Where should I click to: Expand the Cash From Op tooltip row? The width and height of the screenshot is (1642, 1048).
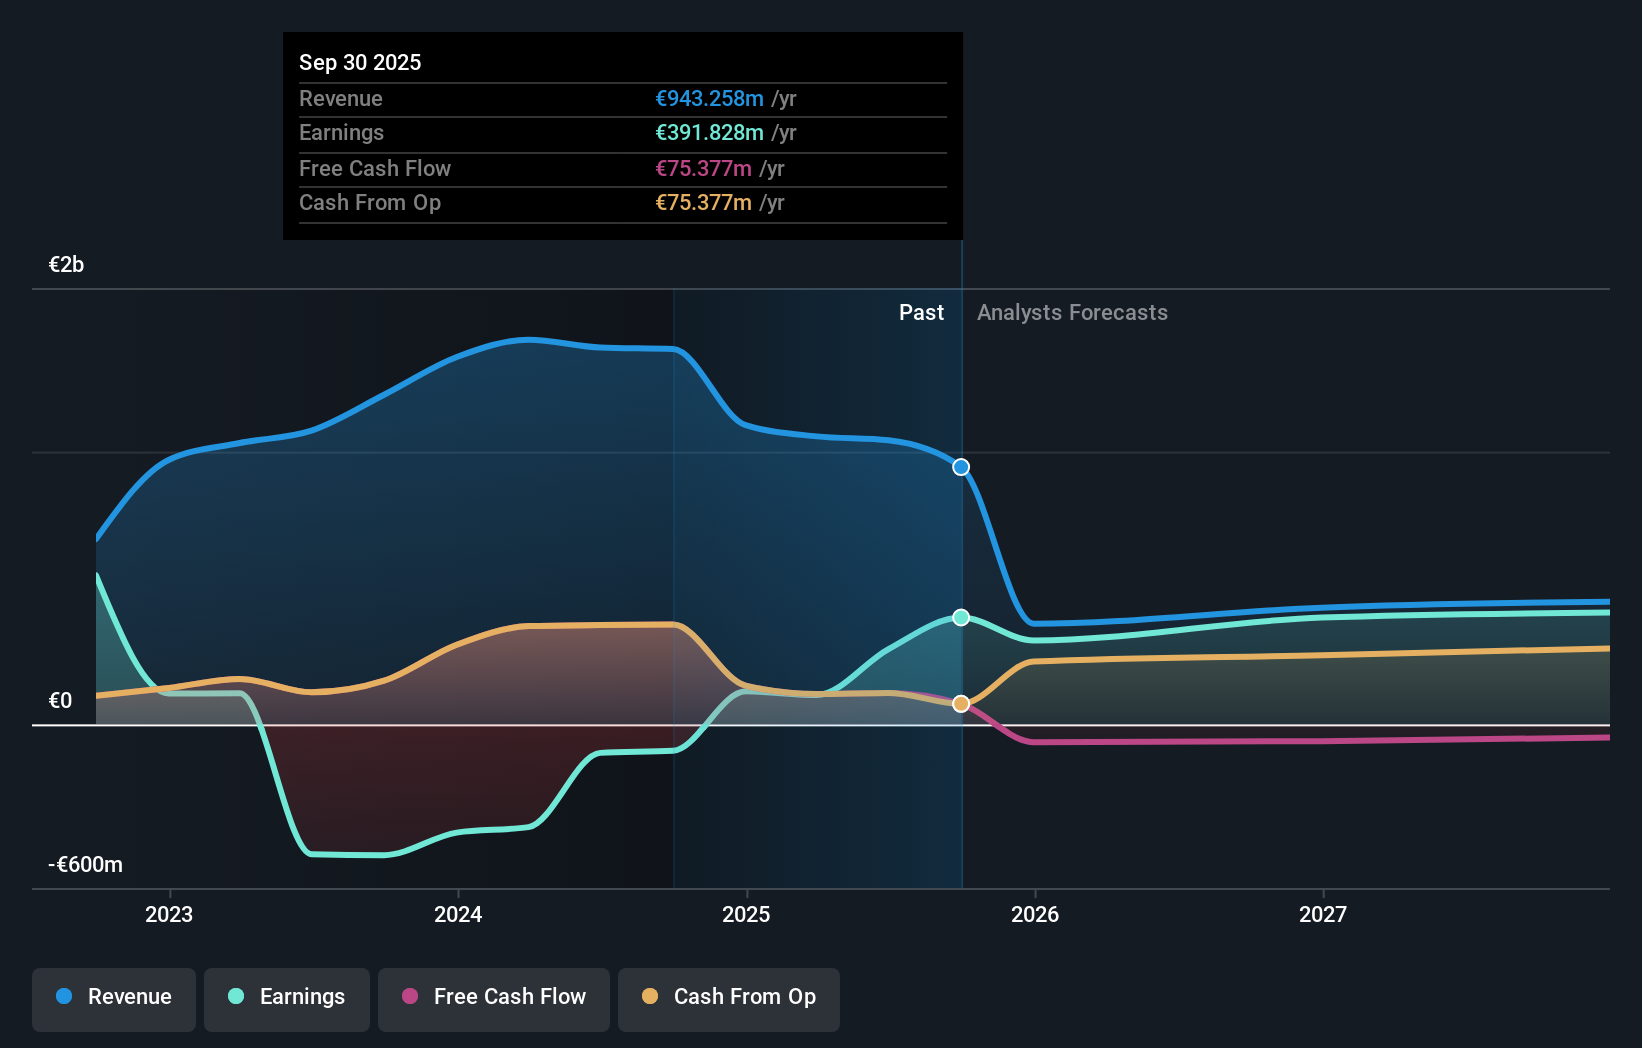coord(622,202)
